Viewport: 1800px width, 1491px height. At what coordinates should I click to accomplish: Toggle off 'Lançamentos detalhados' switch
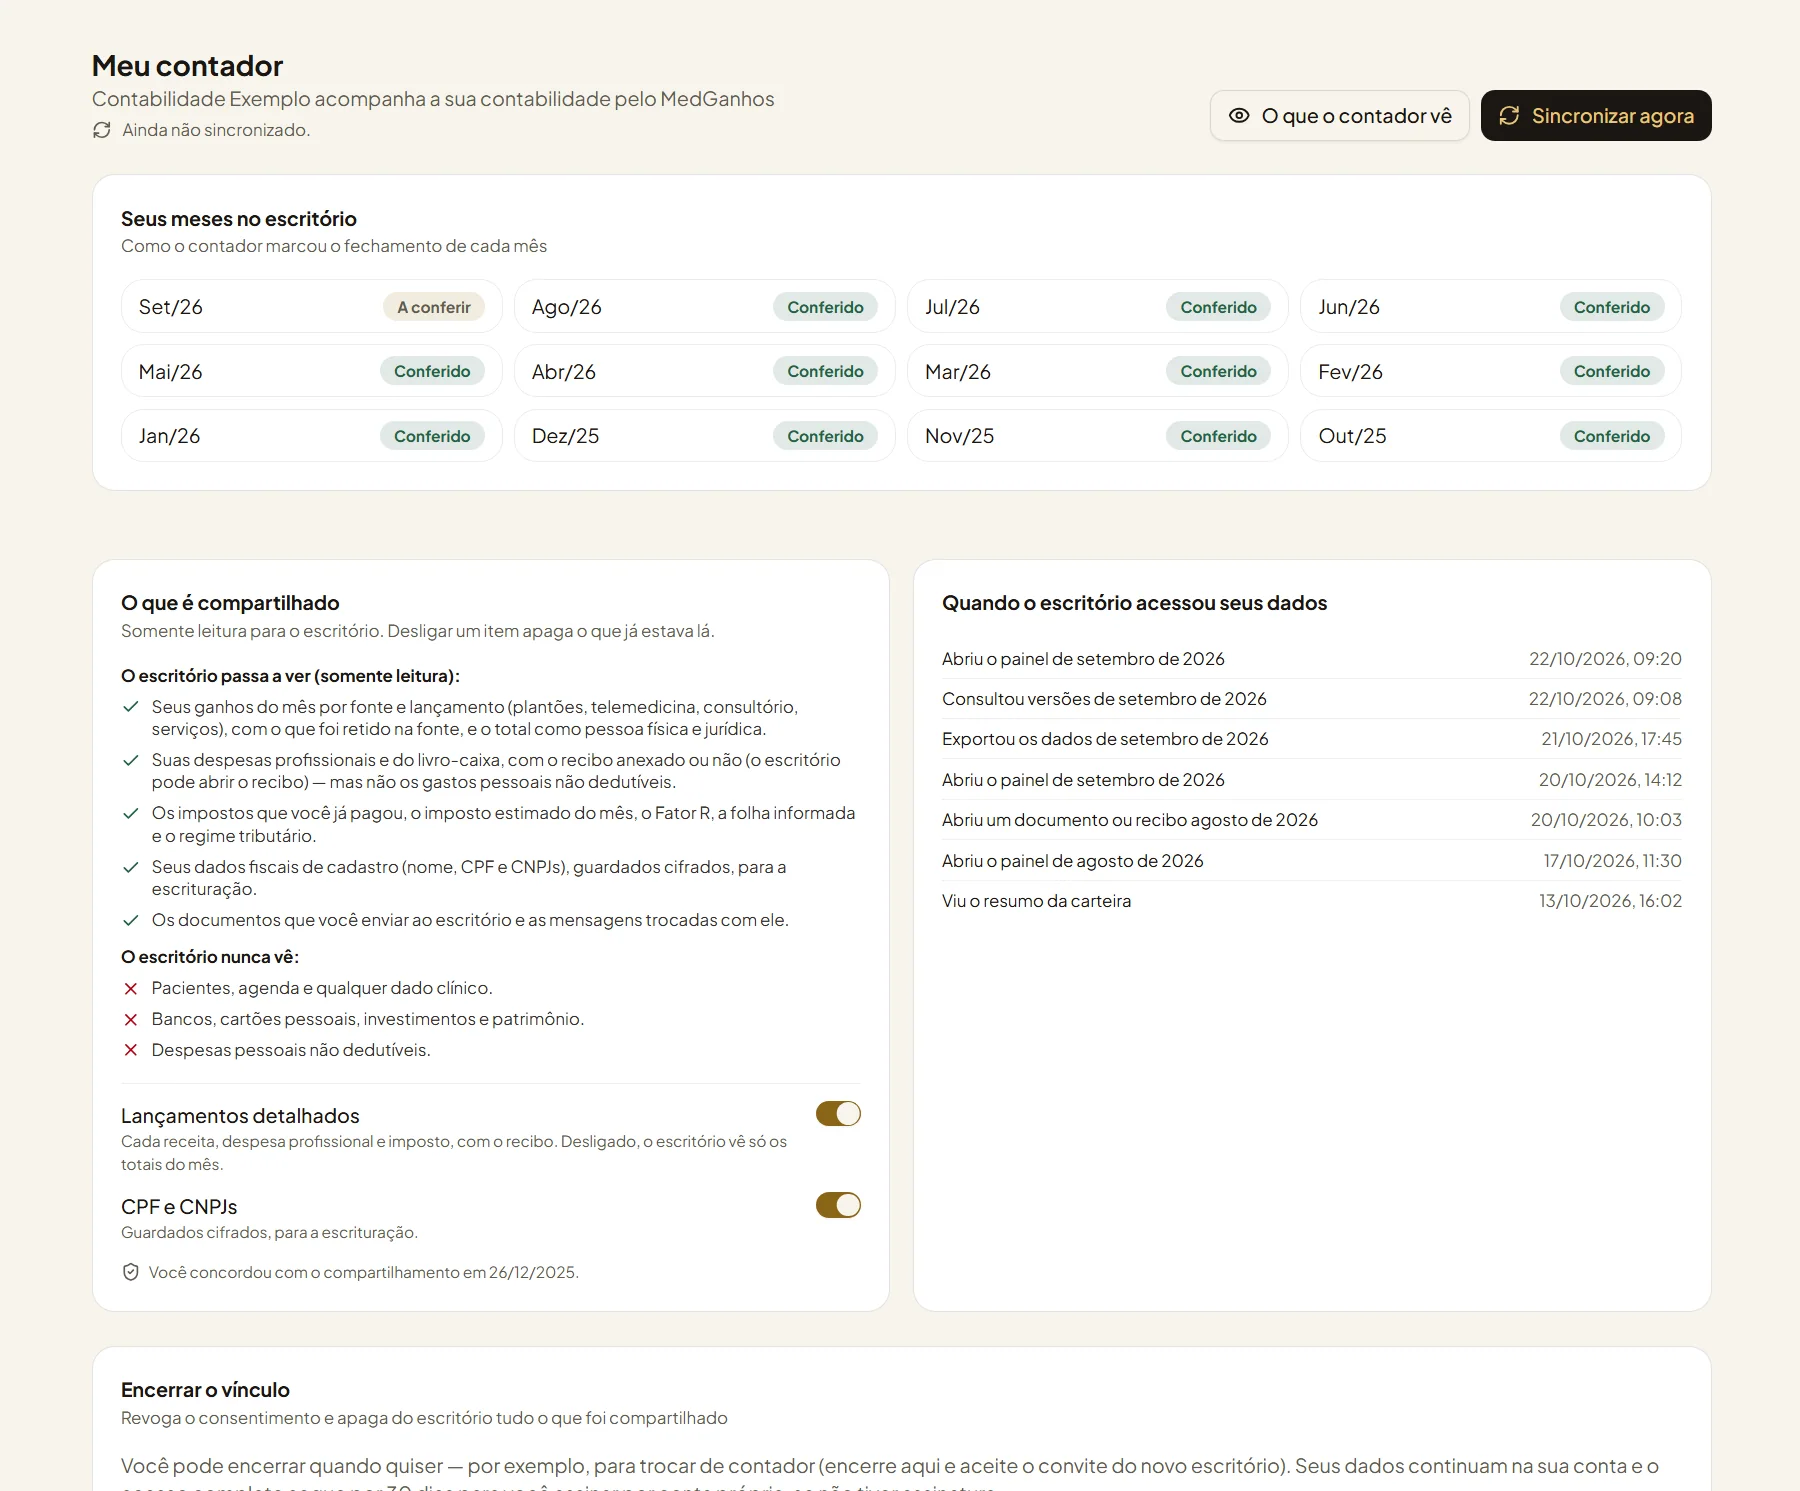(838, 1114)
